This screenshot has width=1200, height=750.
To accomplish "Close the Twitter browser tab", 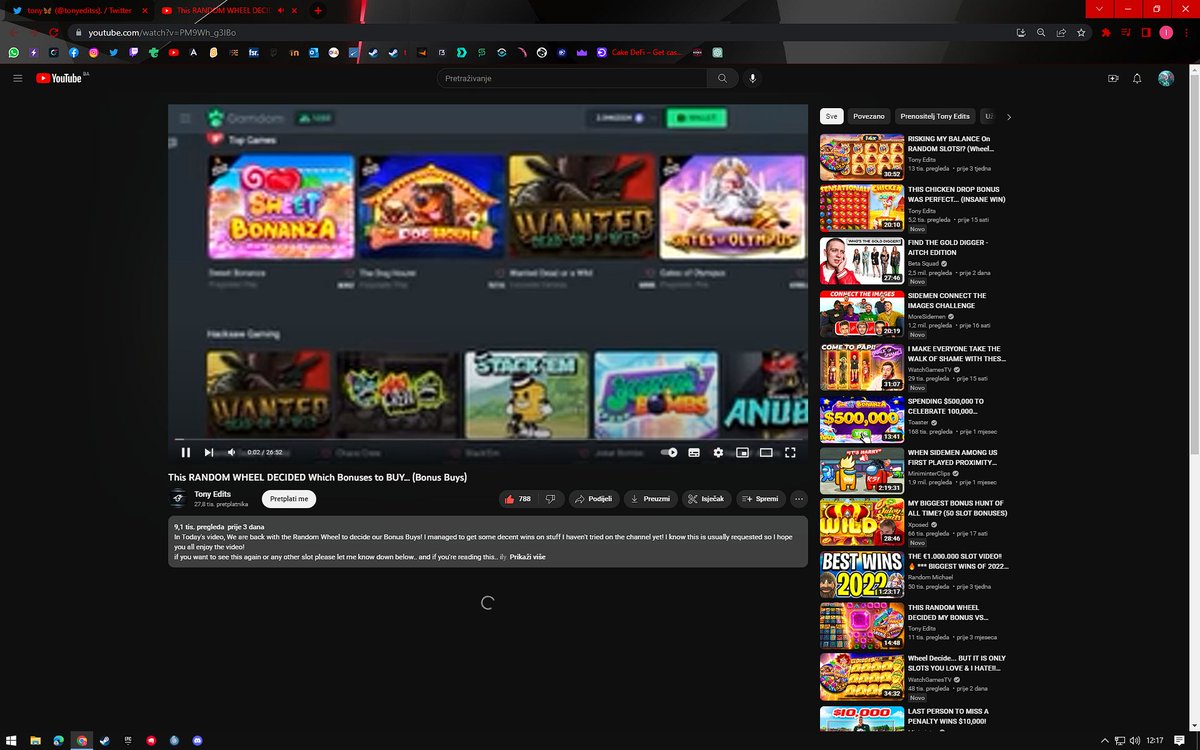I will 144,10.
